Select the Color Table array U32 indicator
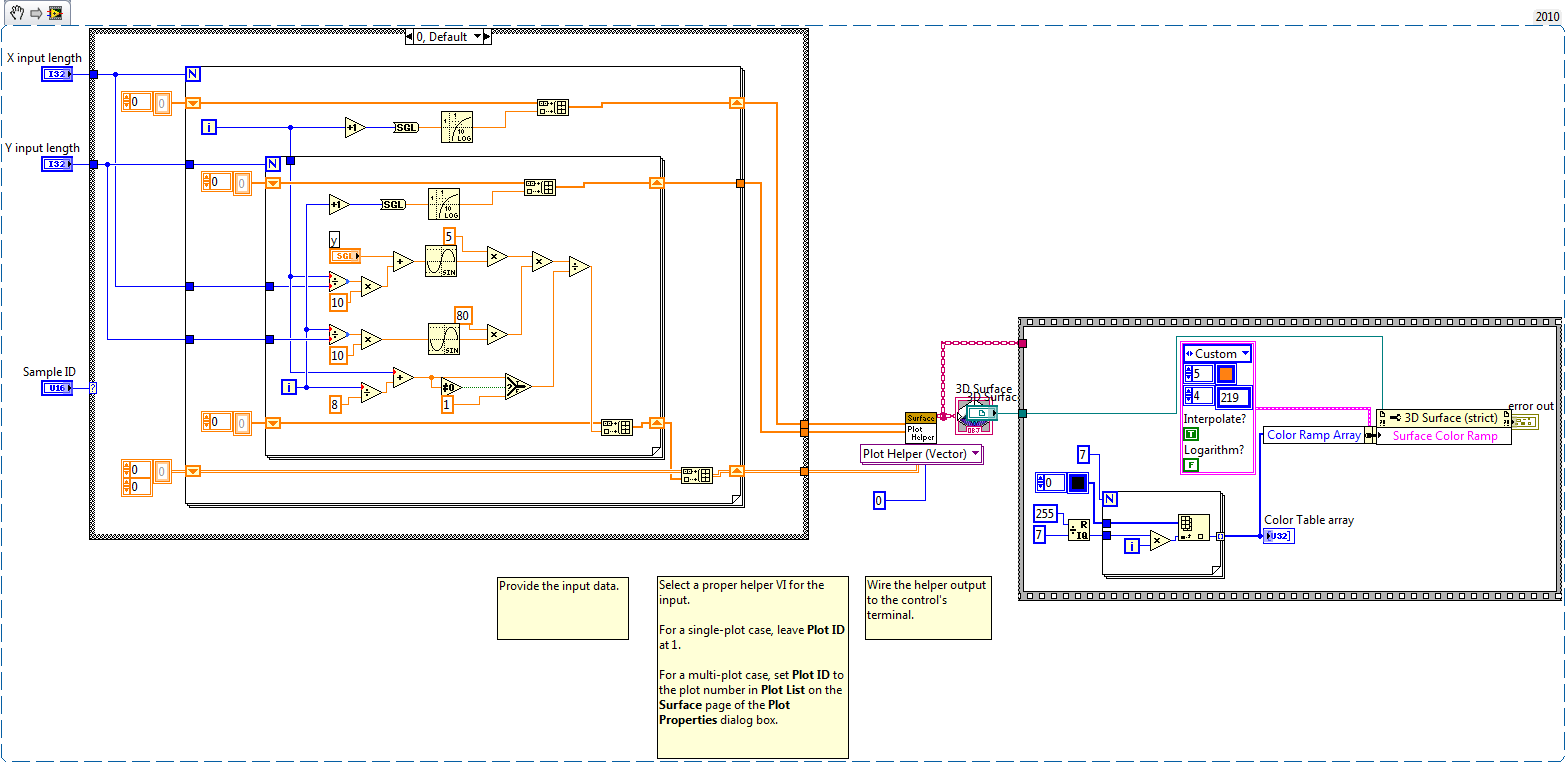1566x763 pixels. click(x=1278, y=536)
